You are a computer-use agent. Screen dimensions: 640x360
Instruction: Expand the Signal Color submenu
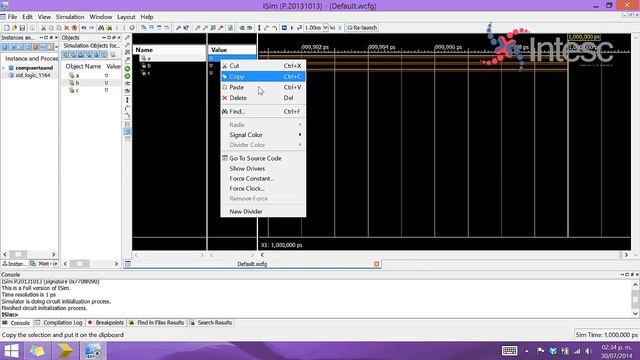click(x=263, y=135)
